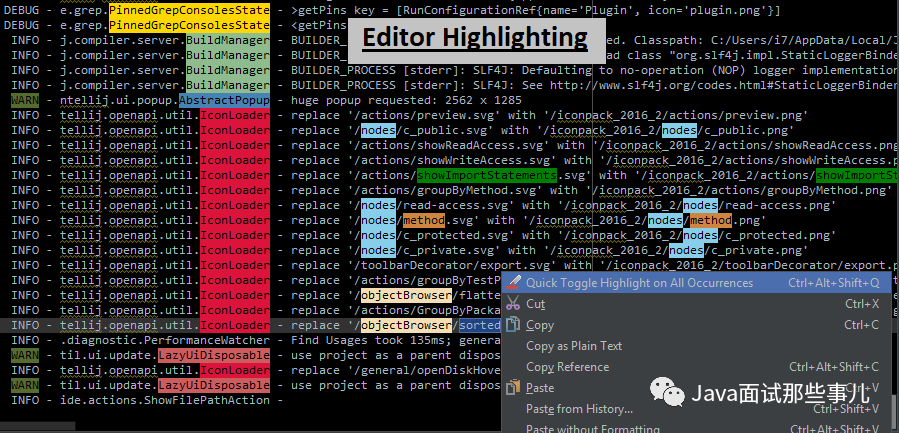Click the slf4j.org codes.html URL

pos(724,86)
